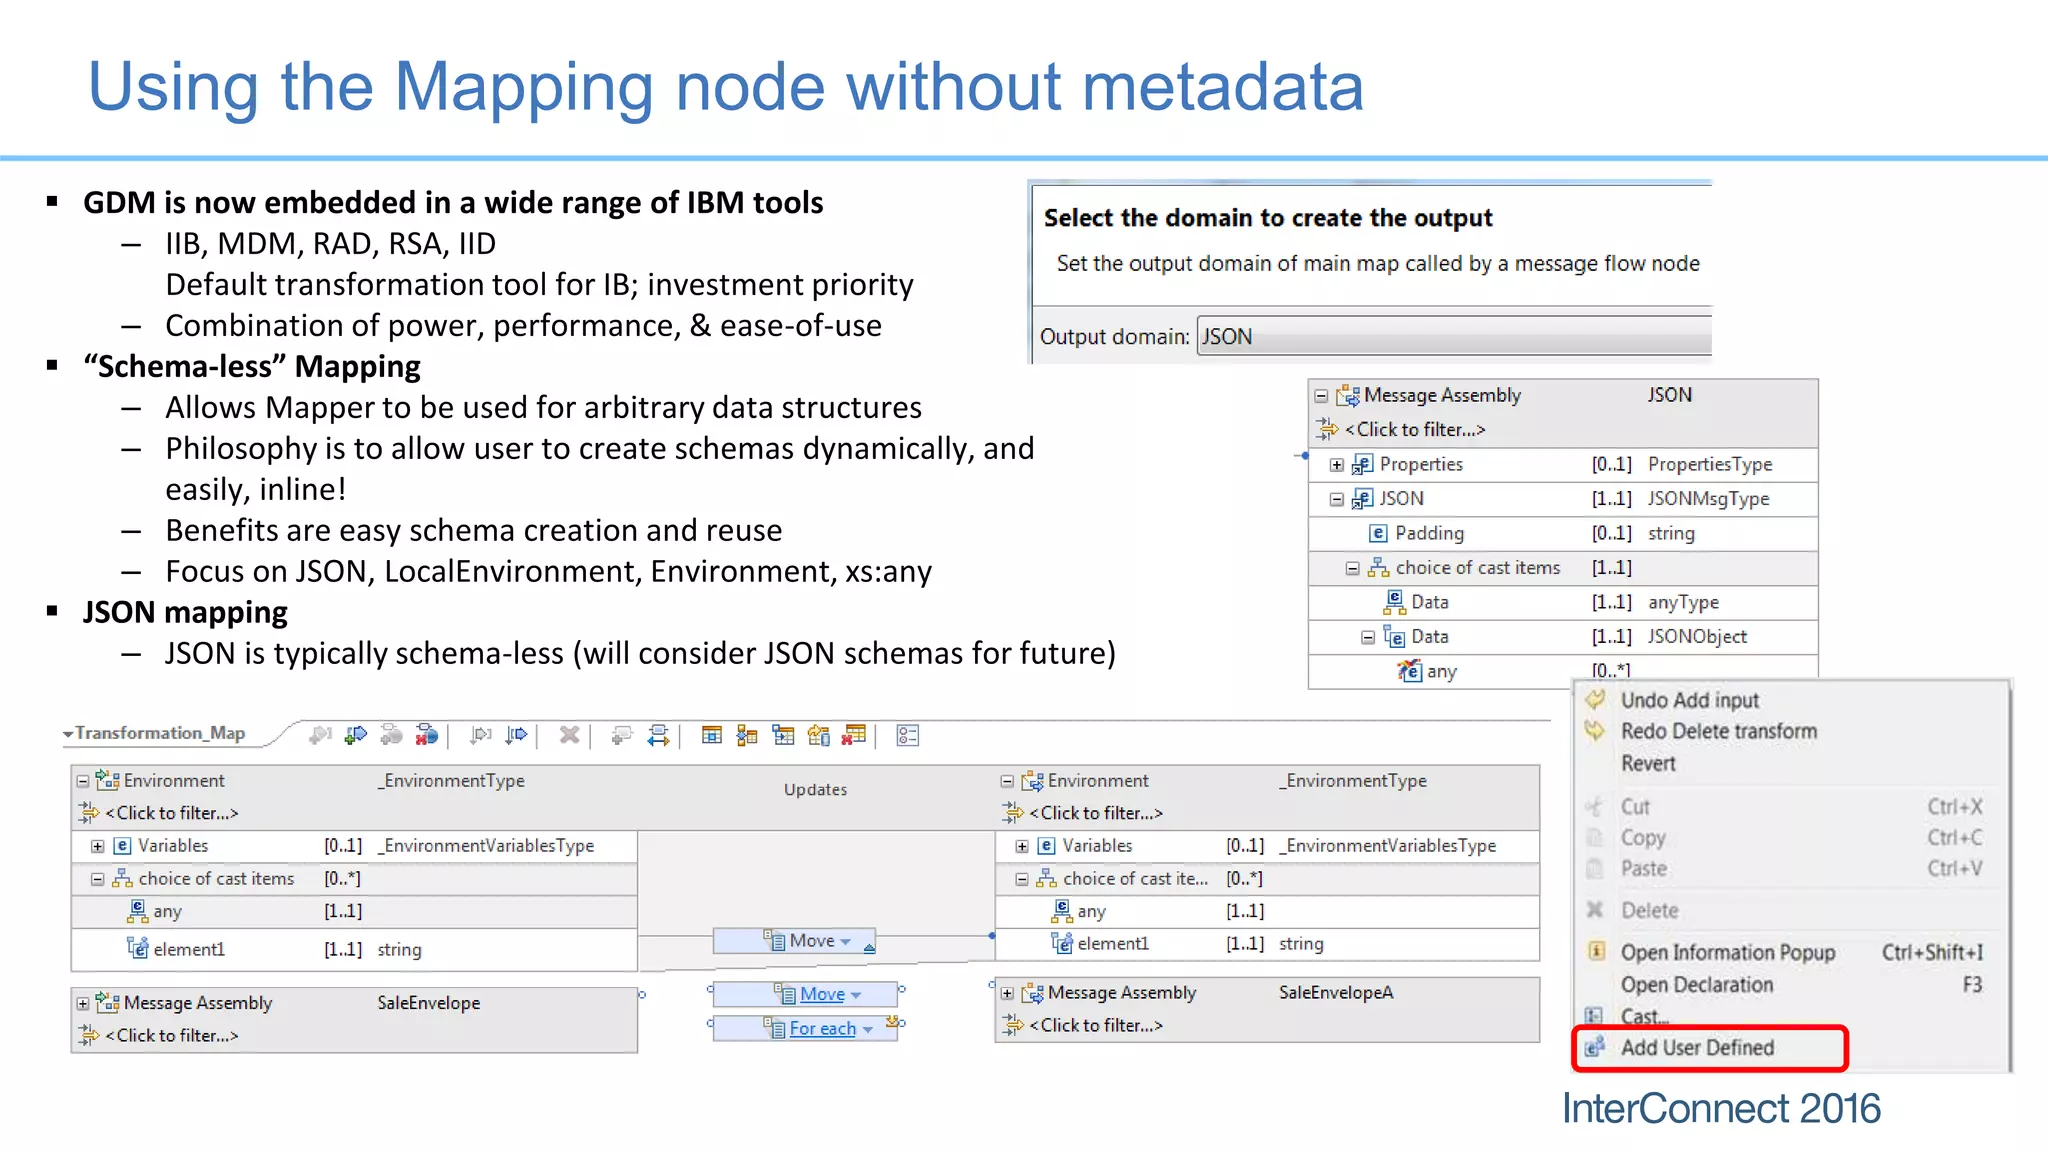Open the Transformation_Map tab dropdown arrow
The width and height of the screenshot is (2048, 1152).
[67, 734]
